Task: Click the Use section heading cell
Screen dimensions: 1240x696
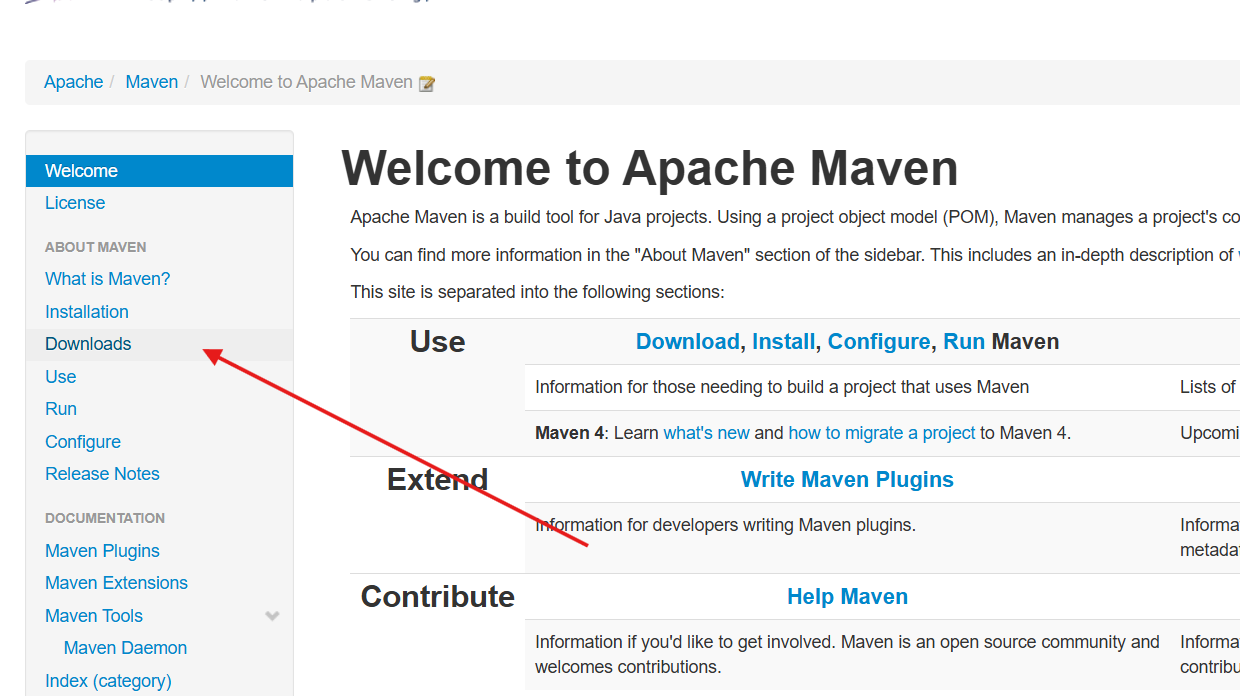Action: pos(437,342)
